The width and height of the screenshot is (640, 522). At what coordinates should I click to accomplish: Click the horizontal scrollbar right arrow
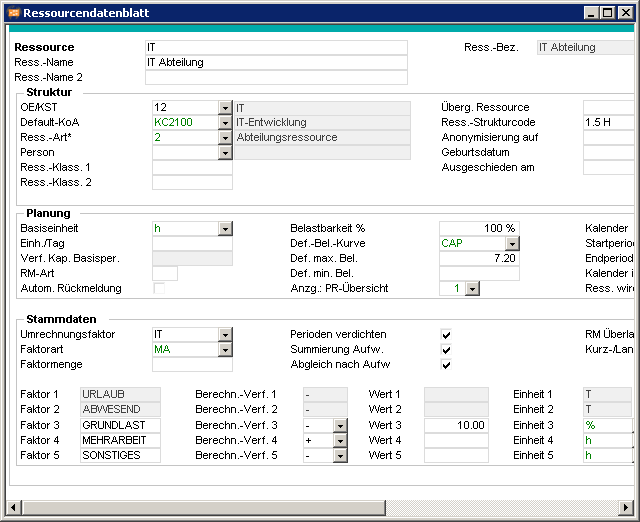(626, 508)
